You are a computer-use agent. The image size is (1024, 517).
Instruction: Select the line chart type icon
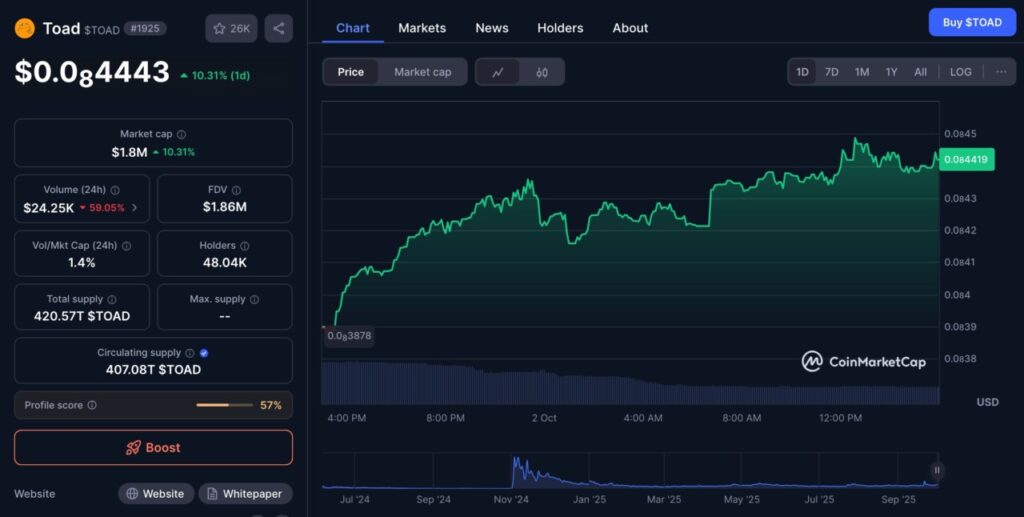point(498,72)
